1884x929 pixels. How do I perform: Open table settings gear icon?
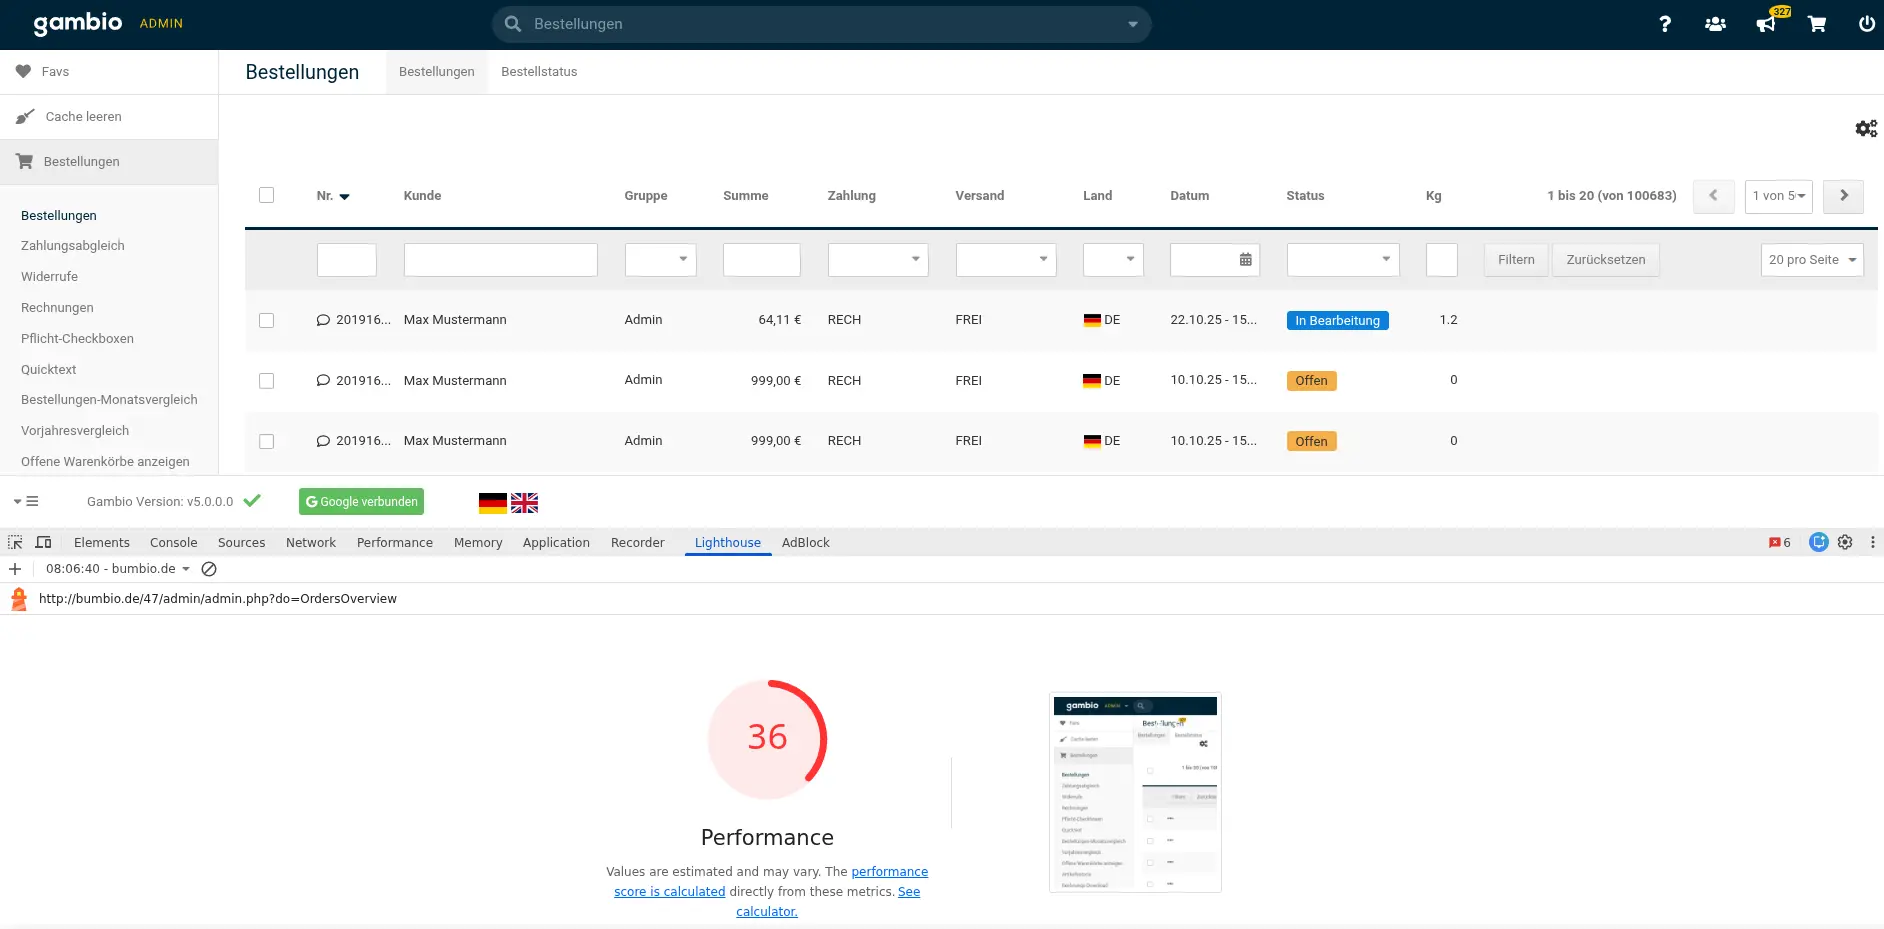pyautogui.click(x=1866, y=129)
